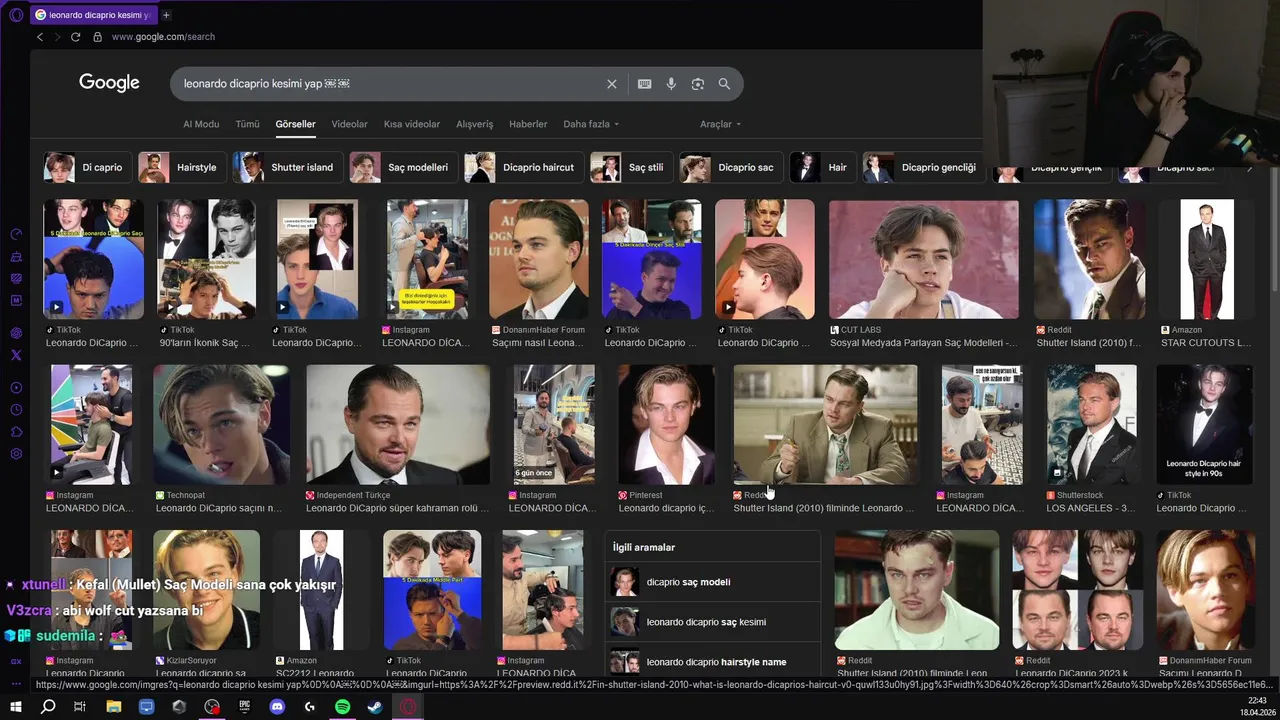Open Logitech G HUB from the taskbar
The image size is (1280, 720).
pos(310,707)
